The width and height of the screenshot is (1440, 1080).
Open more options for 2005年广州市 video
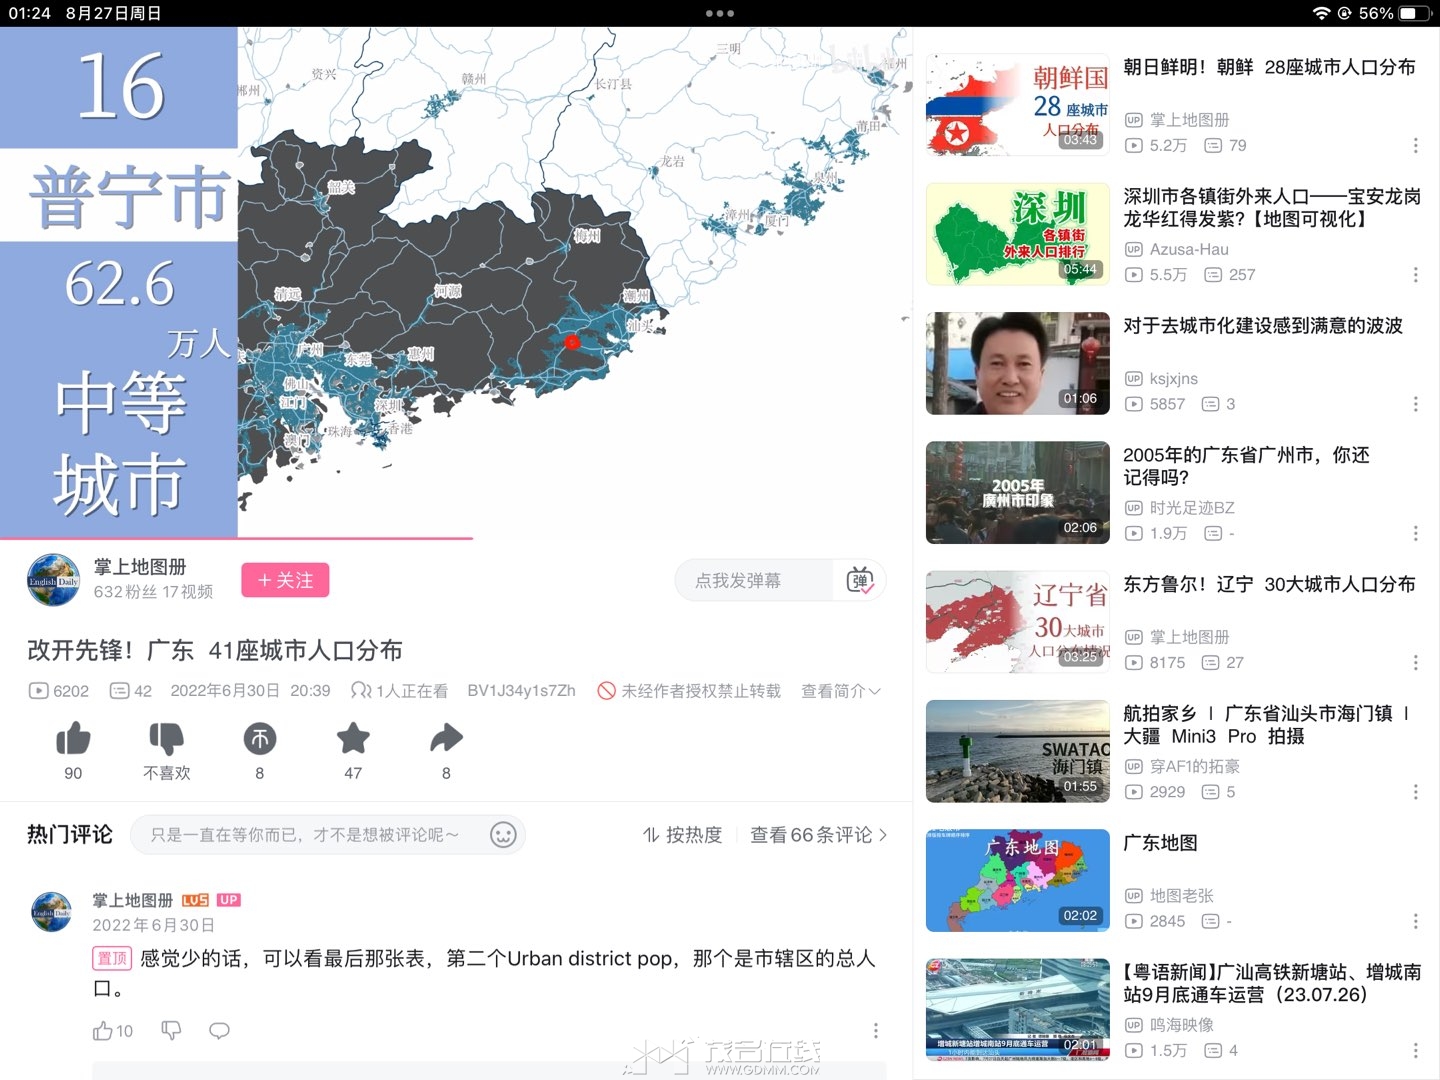point(1415,534)
